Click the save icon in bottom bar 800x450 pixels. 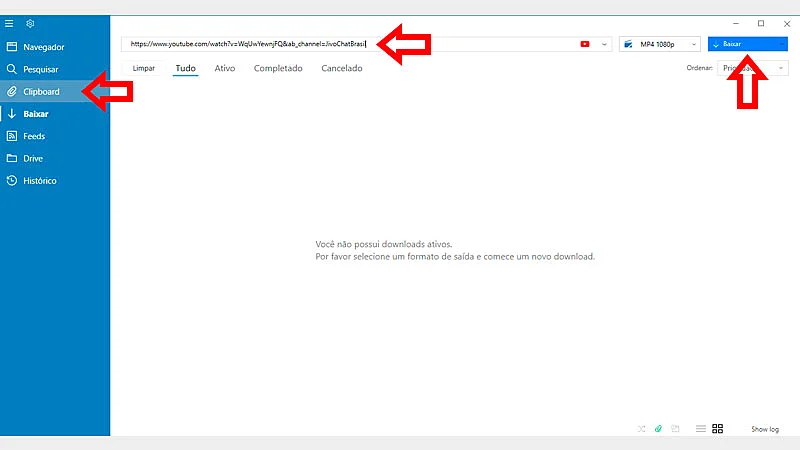[675, 429]
